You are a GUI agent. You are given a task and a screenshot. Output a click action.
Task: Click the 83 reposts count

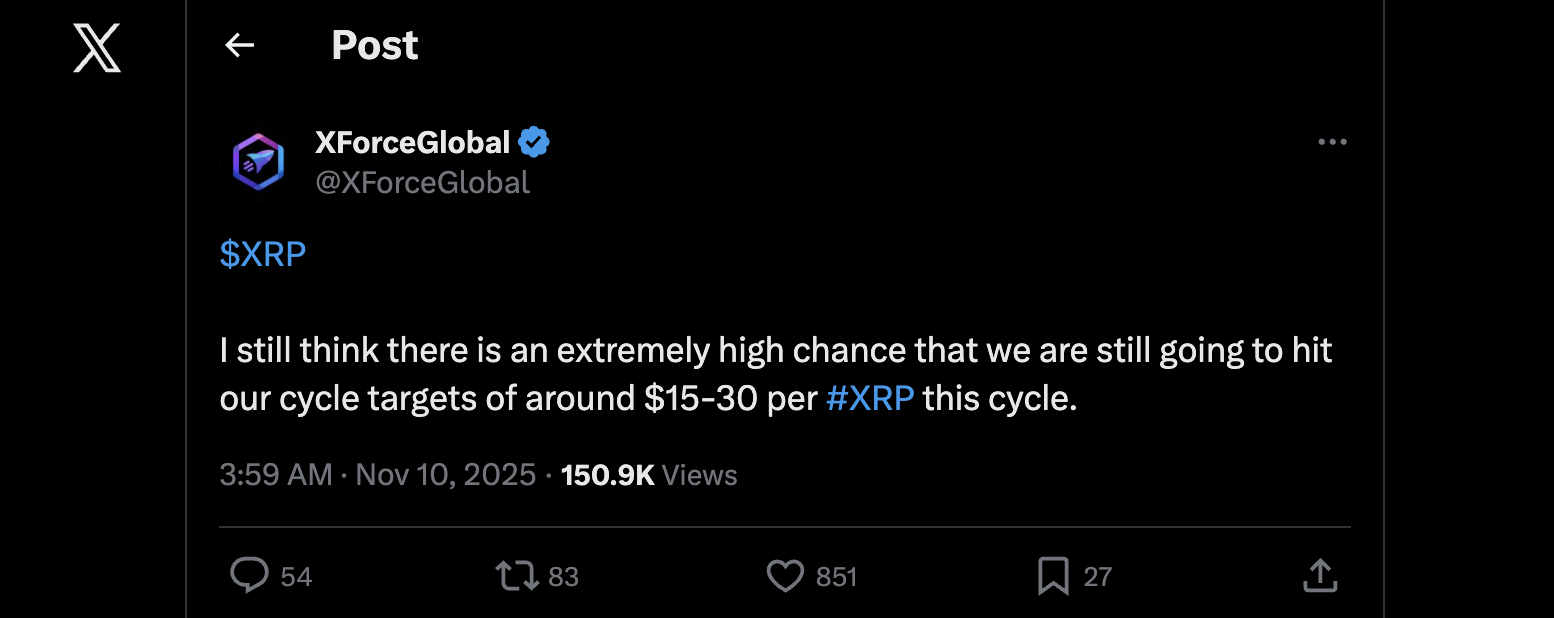[563, 577]
